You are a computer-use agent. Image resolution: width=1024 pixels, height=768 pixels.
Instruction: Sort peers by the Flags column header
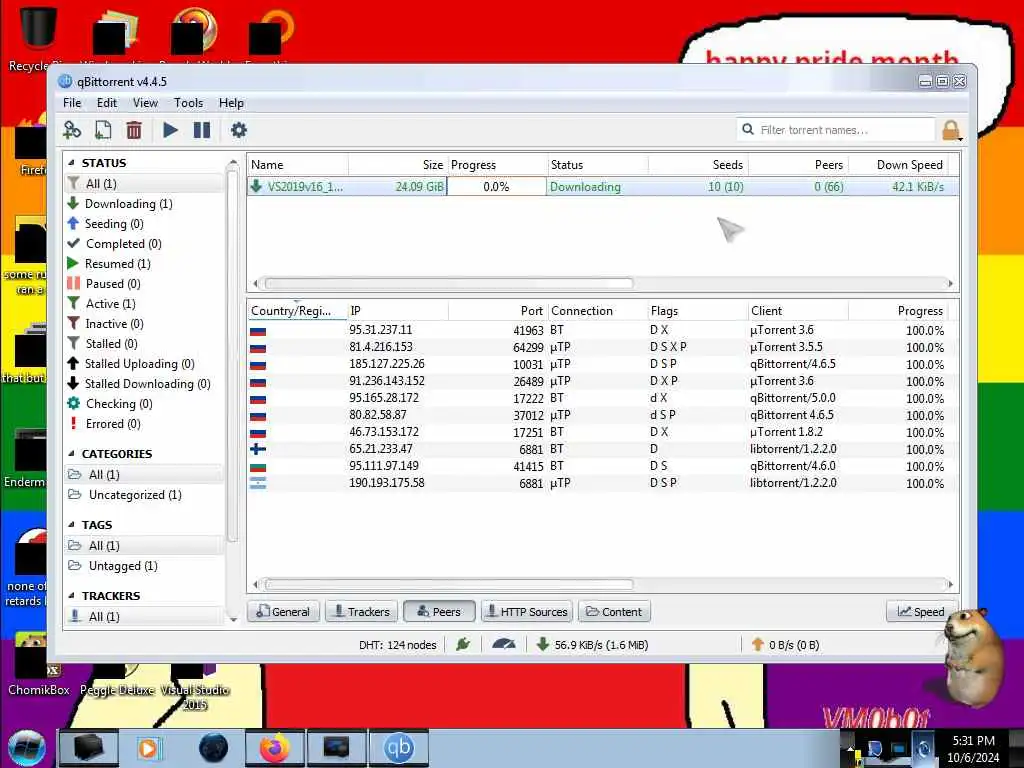click(698, 311)
